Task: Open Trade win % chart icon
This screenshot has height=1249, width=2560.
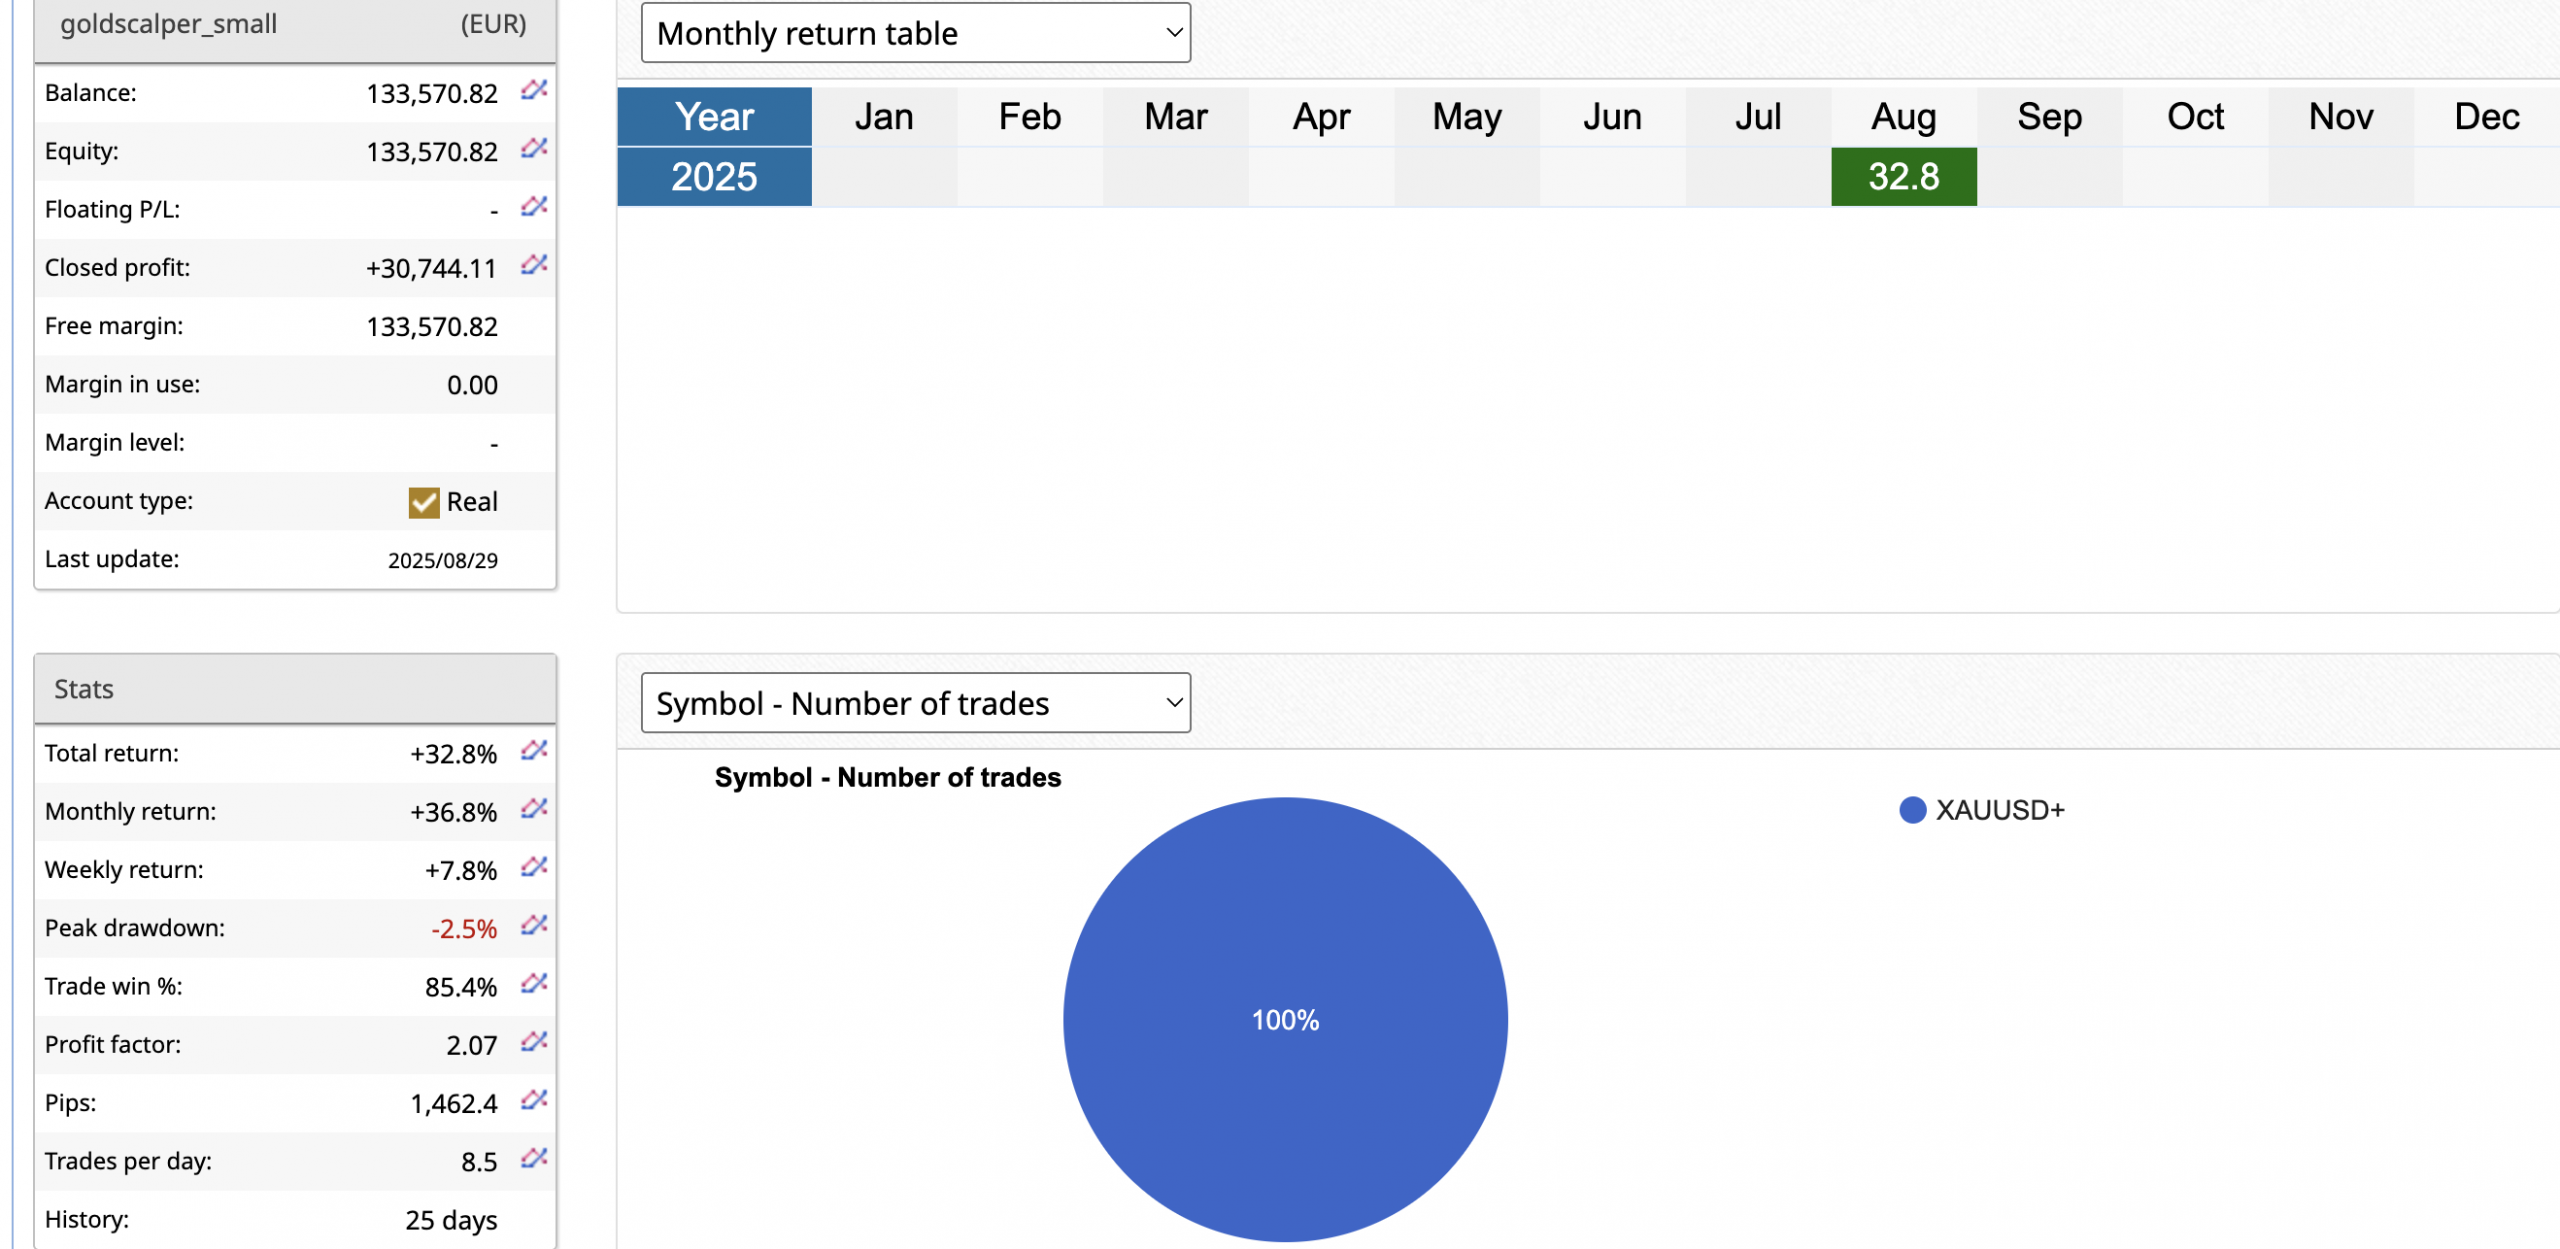Action: pyautogui.click(x=534, y=984)
